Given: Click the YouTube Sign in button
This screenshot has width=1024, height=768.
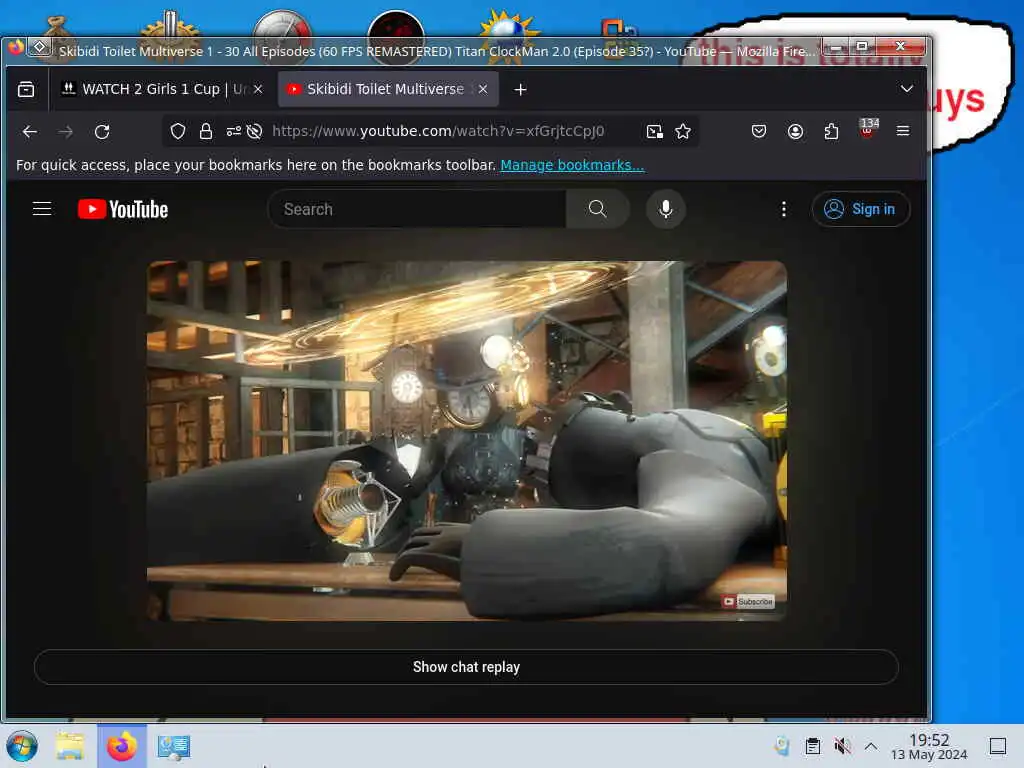Looking at the screenshot, I should pos(860,209).
